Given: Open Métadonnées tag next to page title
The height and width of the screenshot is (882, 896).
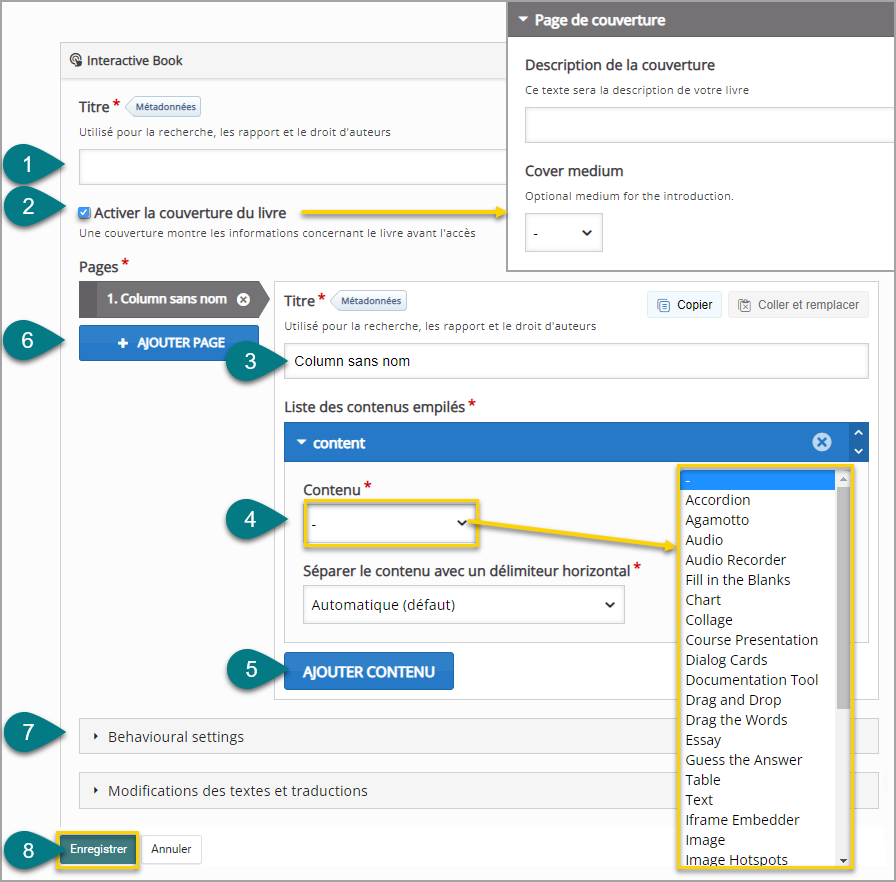Looking at the screenshot, I should [370, 300].
